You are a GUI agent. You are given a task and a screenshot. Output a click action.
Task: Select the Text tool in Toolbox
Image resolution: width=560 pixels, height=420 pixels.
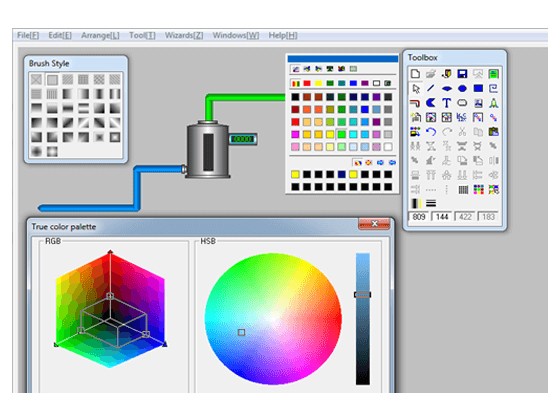pos(446,103)
